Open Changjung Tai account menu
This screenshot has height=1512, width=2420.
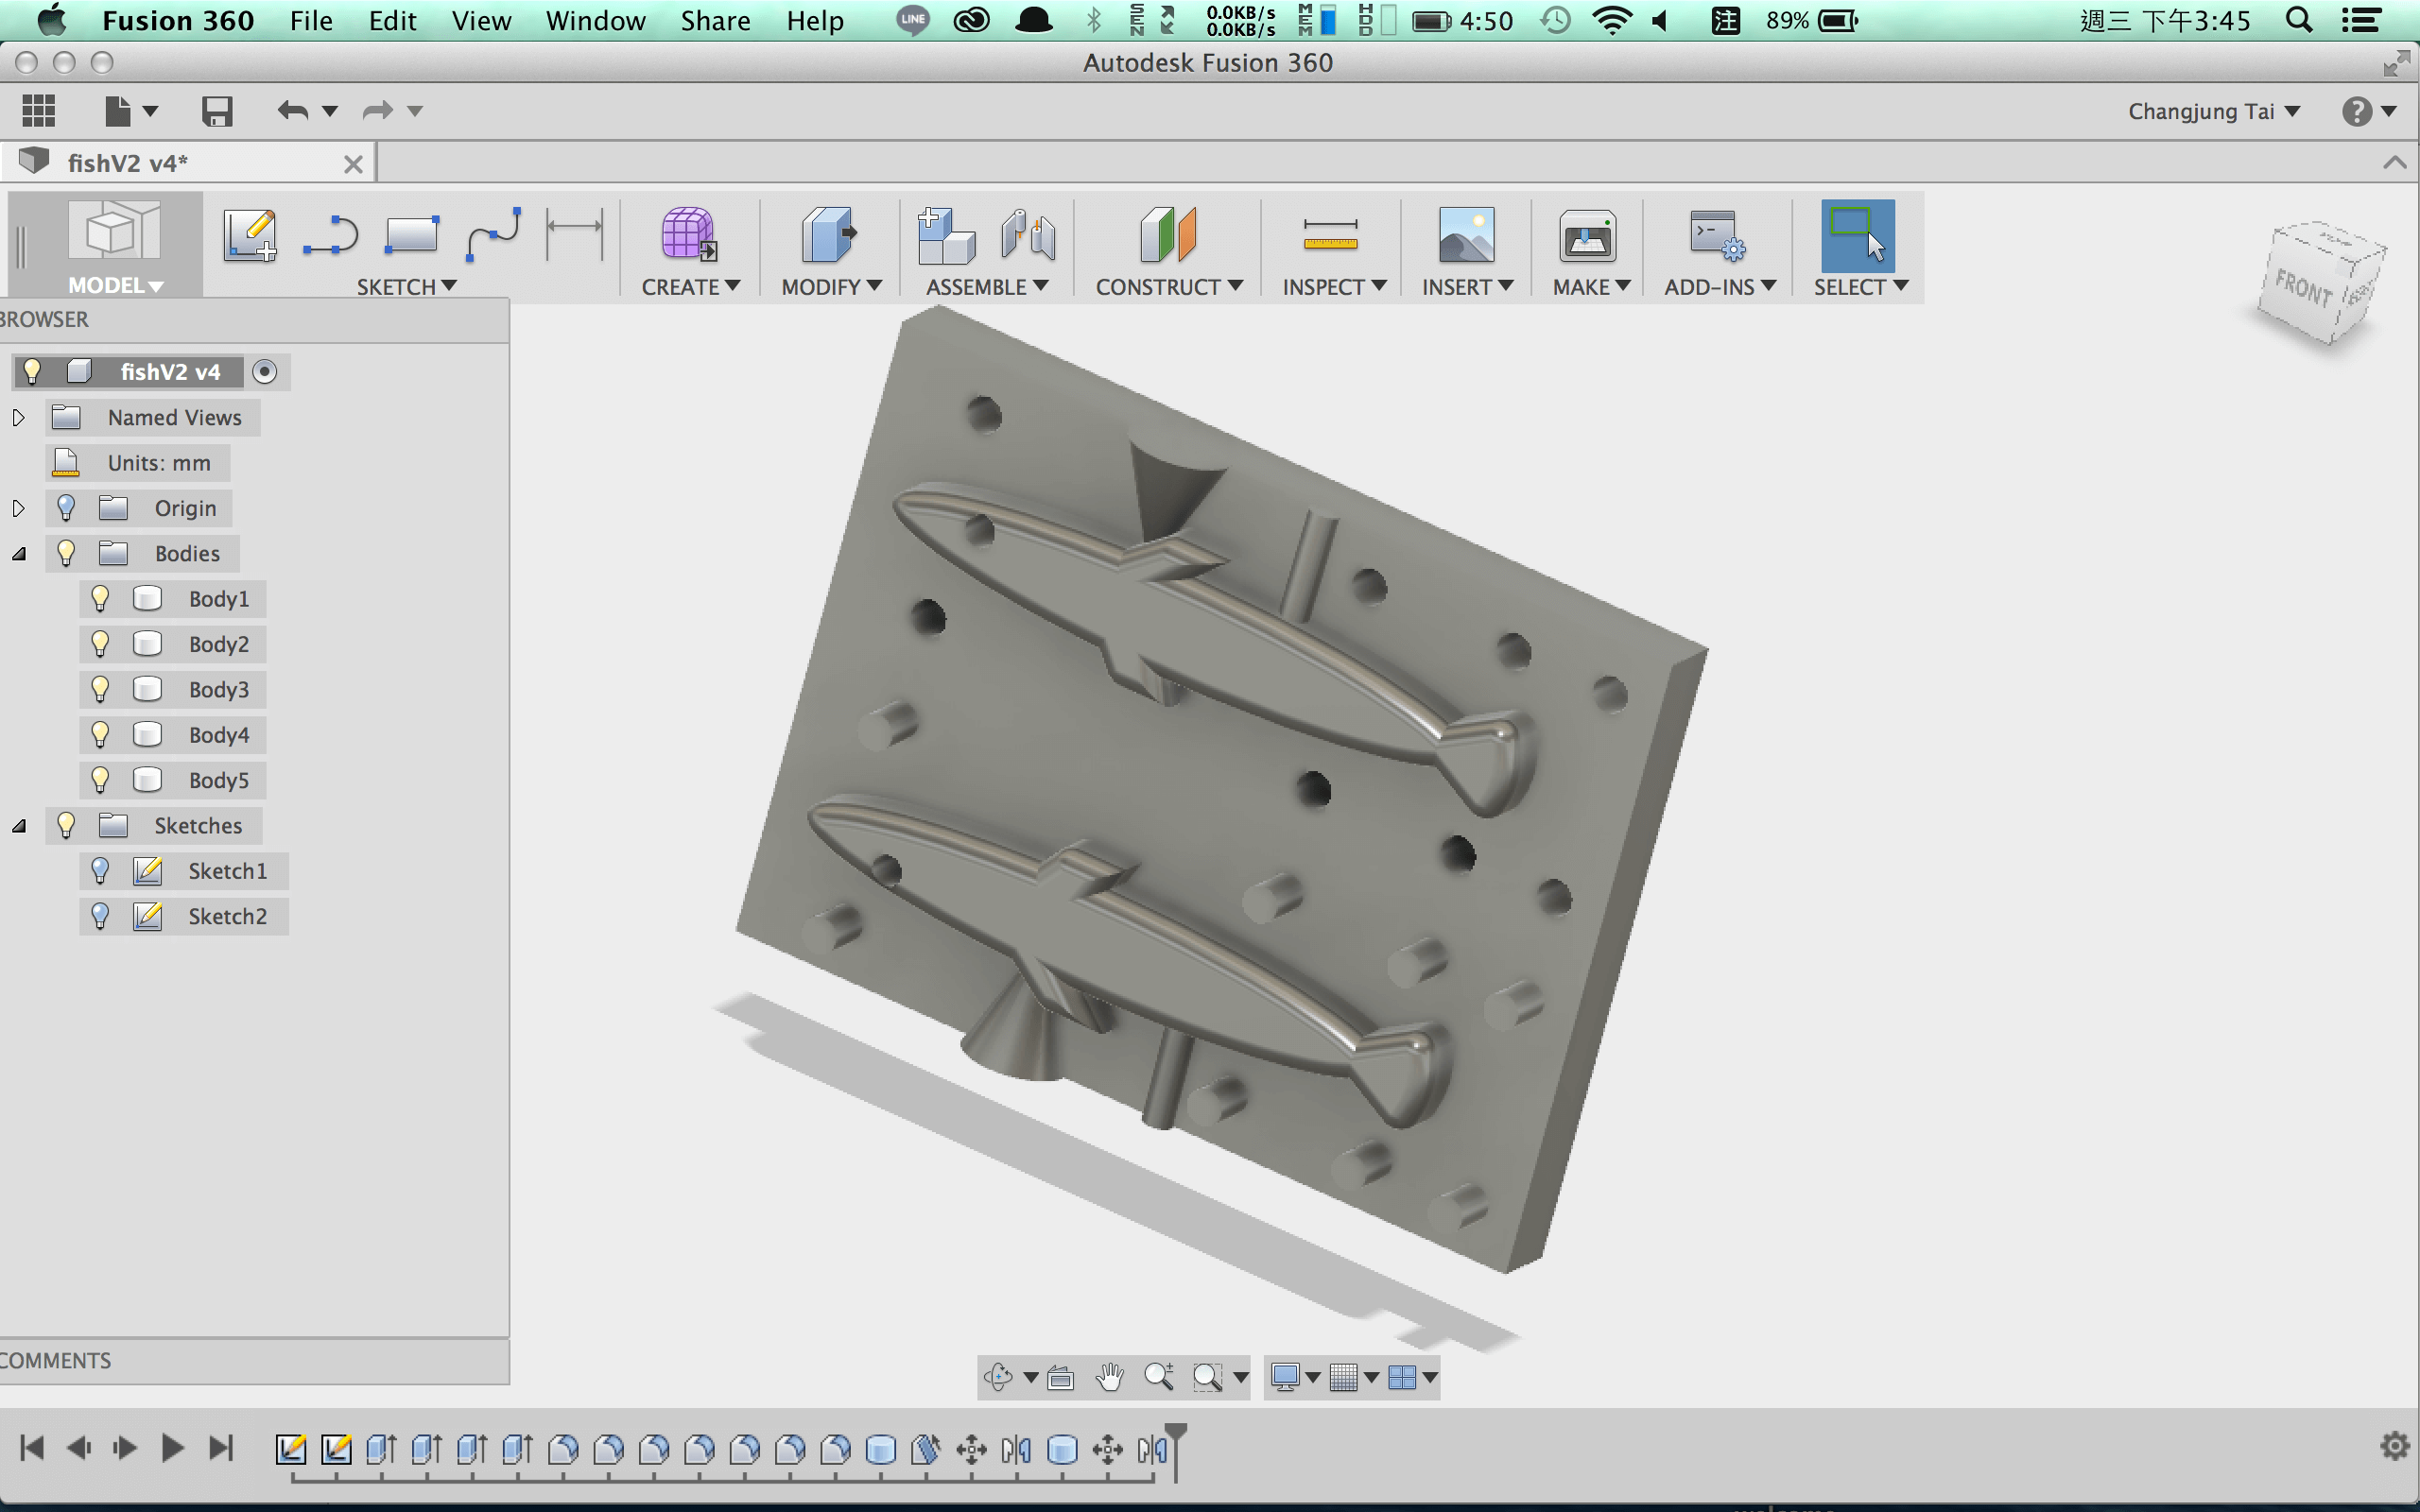[x=2213, y=111]
